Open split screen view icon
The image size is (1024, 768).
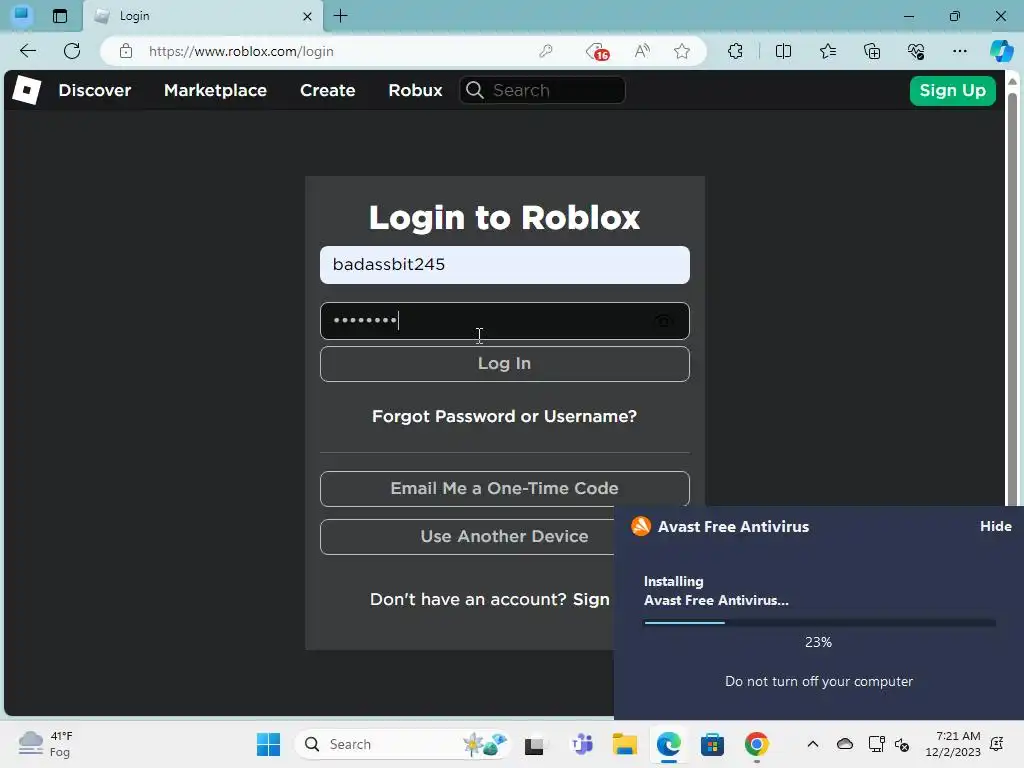(783, 51)
